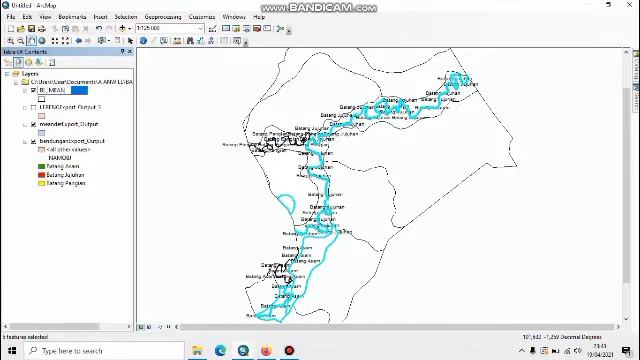Collapse the bendunganExport_Output layer legend
The image size is (640, 360).
click(25, 142)
